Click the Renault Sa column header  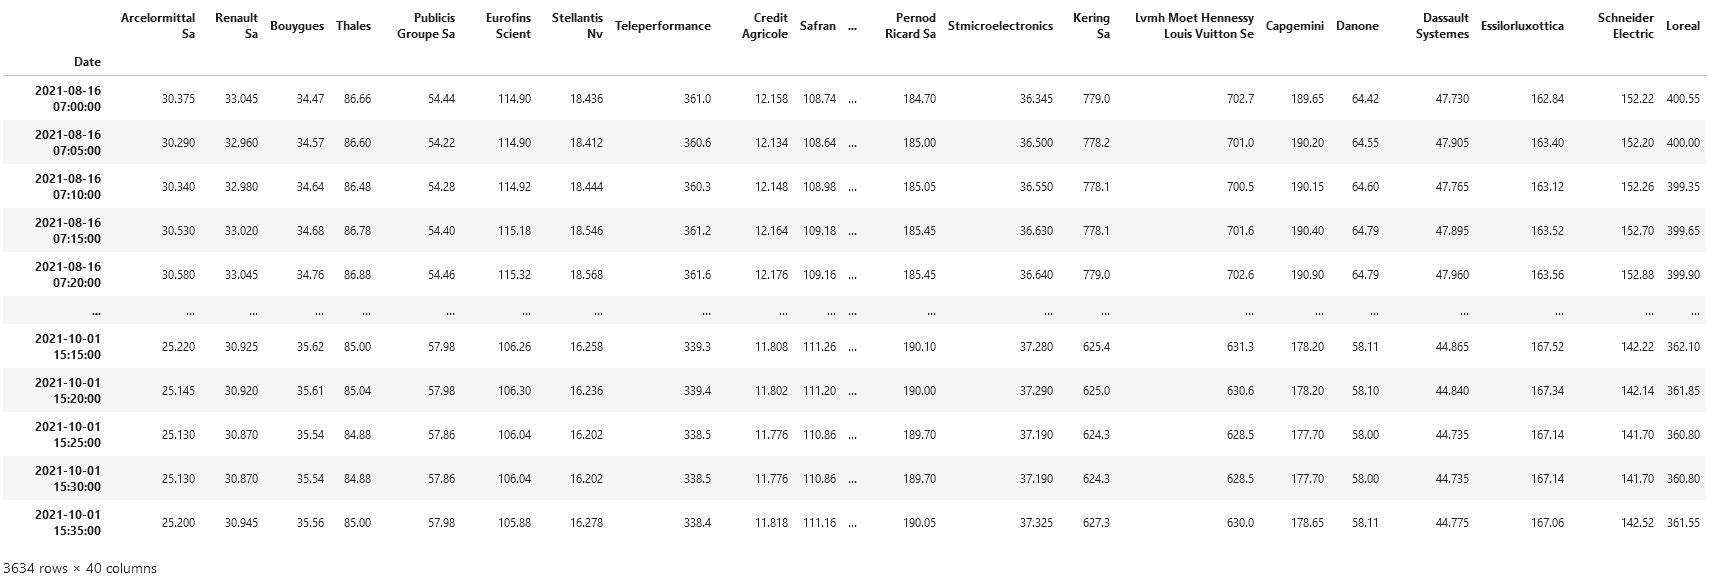click(237, 26)
